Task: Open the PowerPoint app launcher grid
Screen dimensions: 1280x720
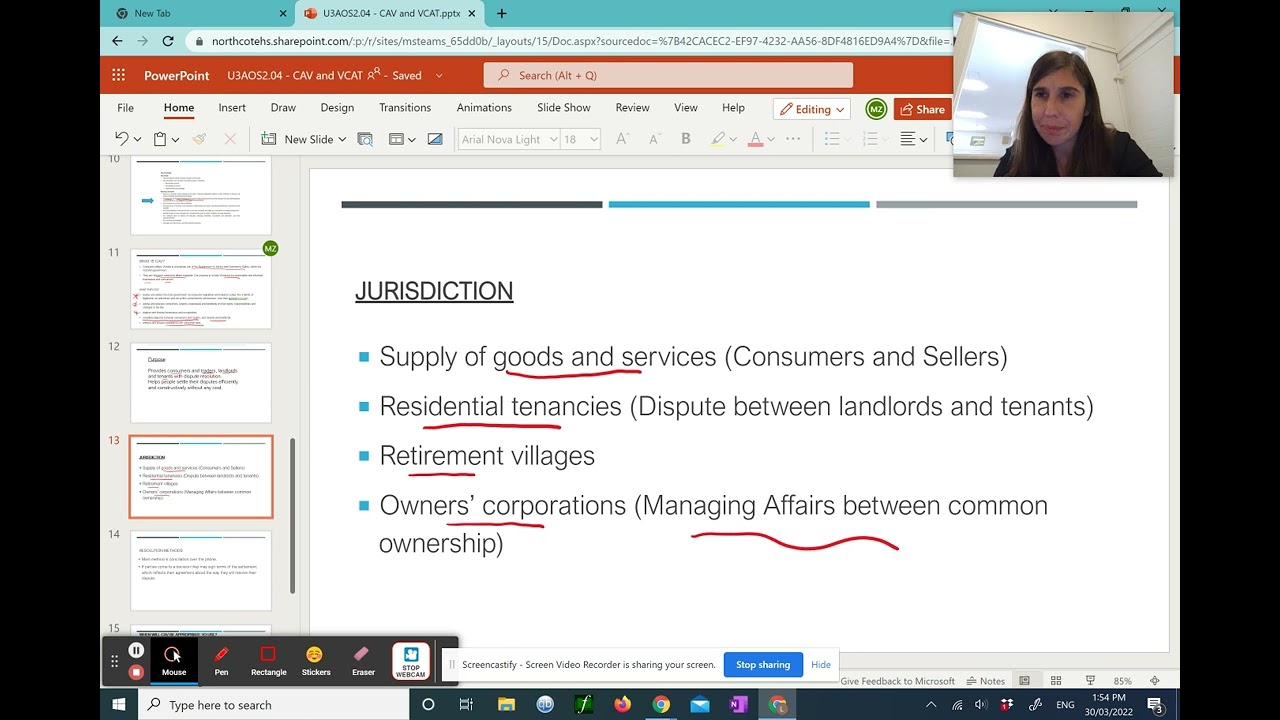Action: 119,75
